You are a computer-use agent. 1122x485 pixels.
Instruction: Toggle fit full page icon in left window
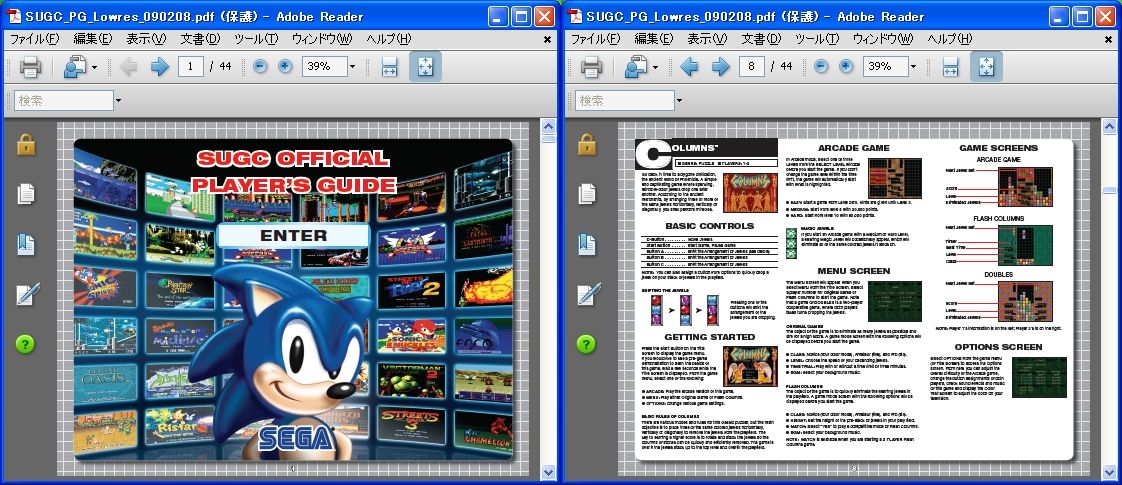point(425,67)
